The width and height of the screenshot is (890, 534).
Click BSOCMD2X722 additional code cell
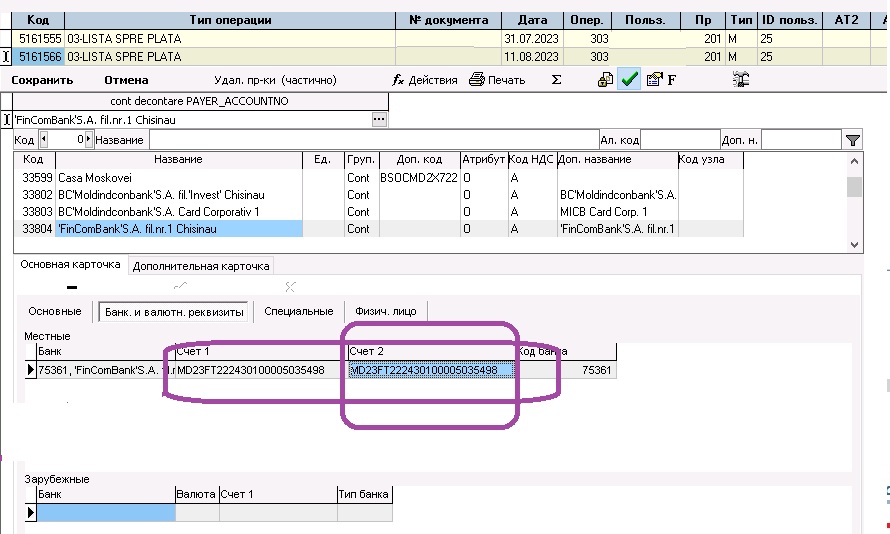click(419, 178)
